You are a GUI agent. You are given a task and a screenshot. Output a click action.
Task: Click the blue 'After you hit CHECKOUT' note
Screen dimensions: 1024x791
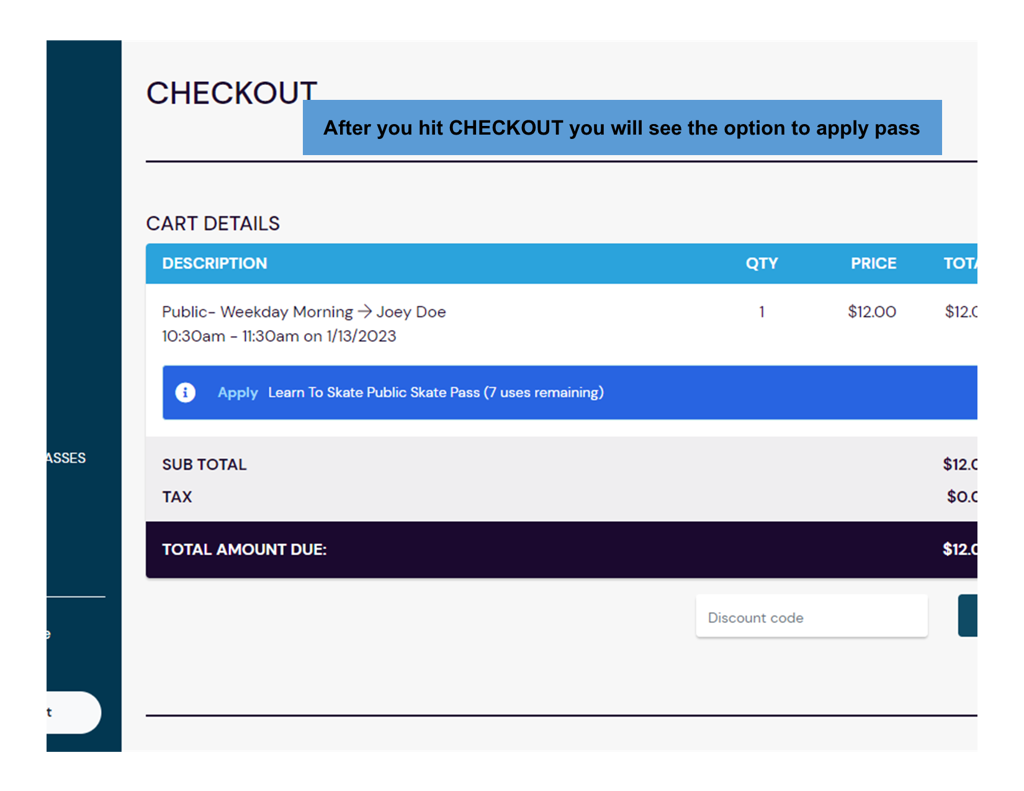621,128
